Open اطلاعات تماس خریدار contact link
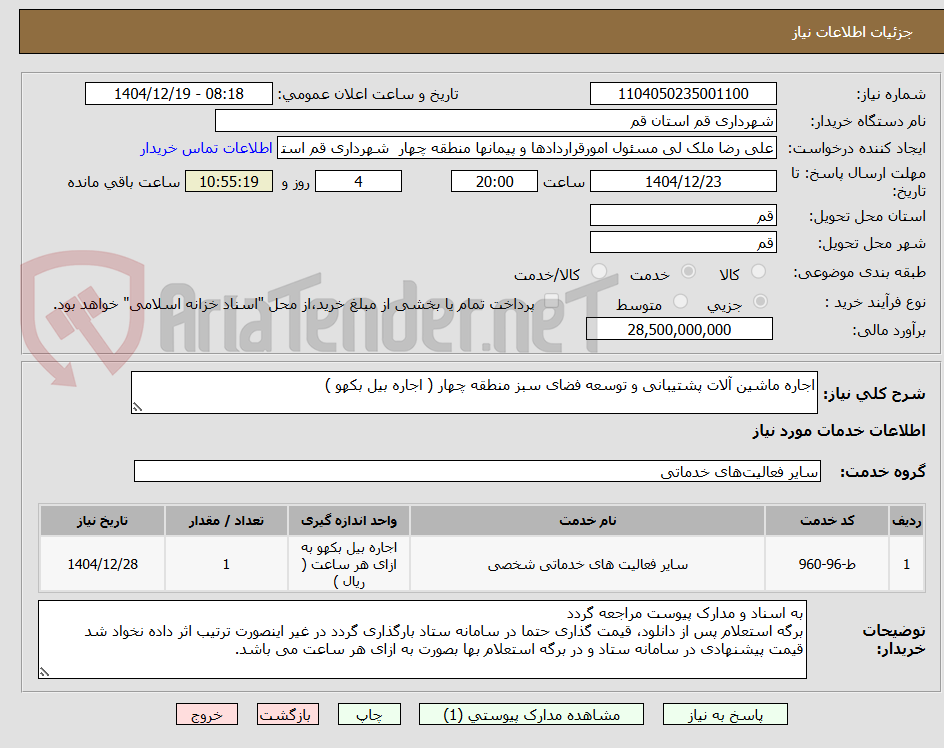The image size is (944, 748). tap(206, 148)
